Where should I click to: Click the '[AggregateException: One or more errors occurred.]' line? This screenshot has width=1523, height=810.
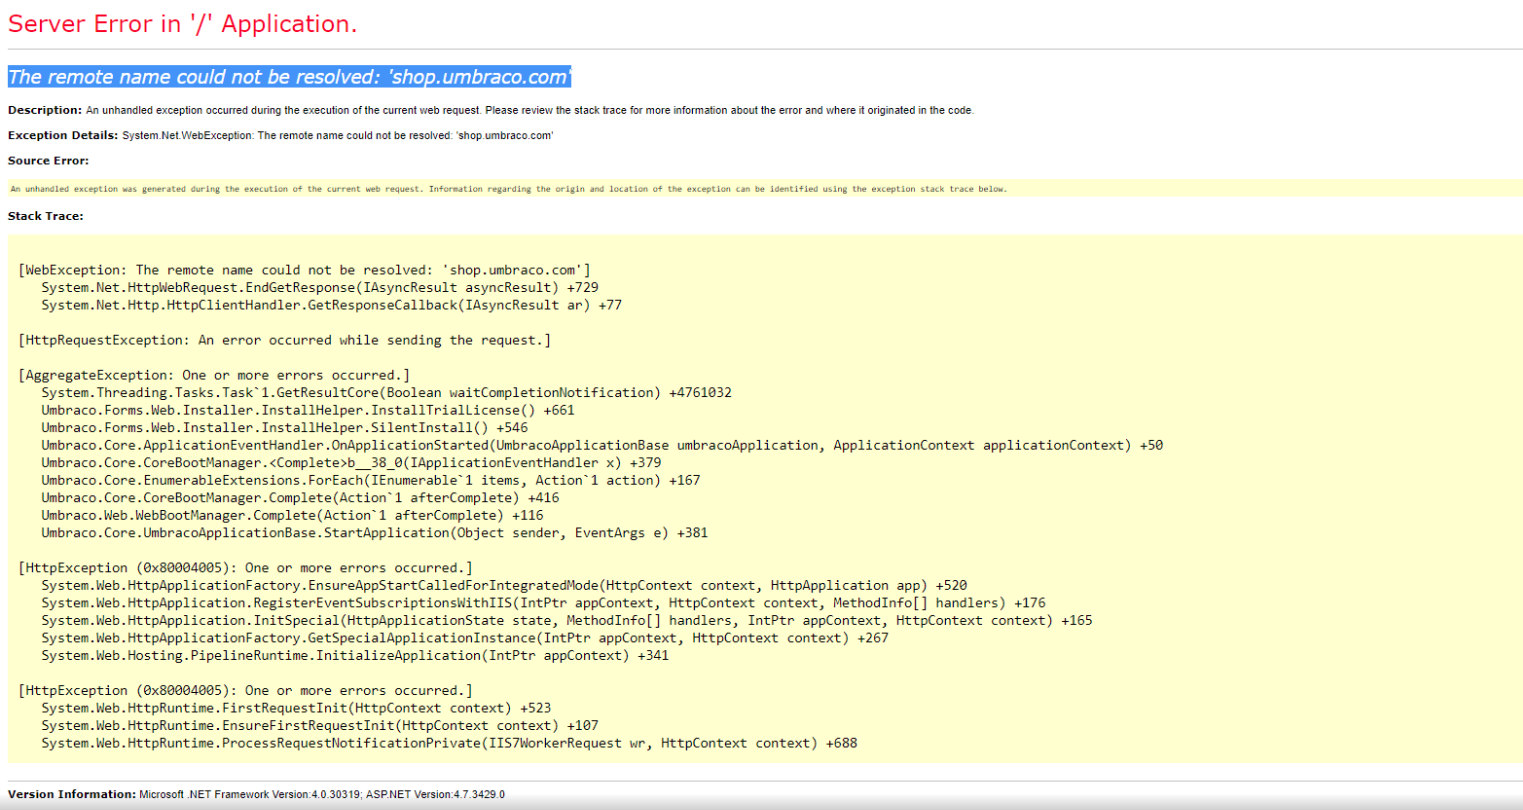[215, 375]
